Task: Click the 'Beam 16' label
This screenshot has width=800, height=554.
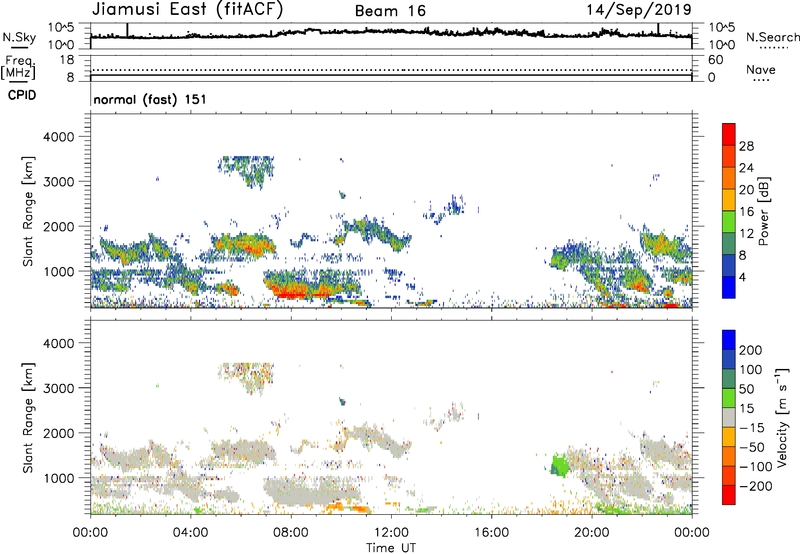Action: tap(390, 11)
